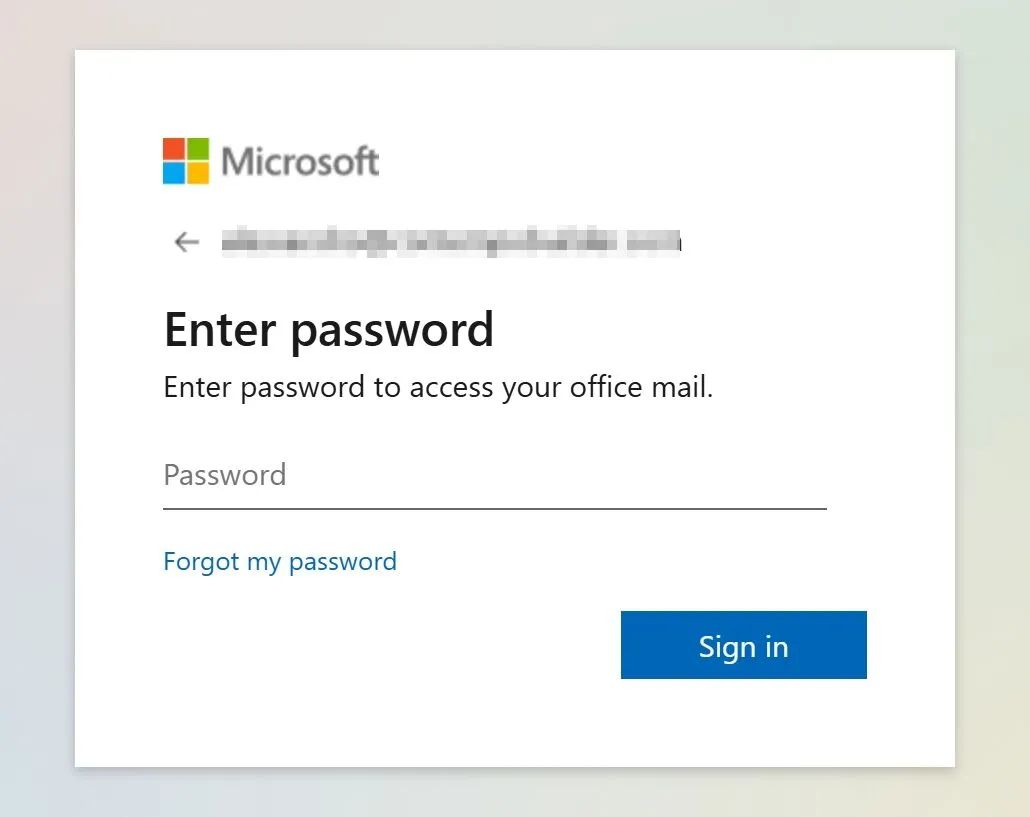Select the blurred email address next to the arrow
The height and width of the screenshot is (817, 1030).
451,242
